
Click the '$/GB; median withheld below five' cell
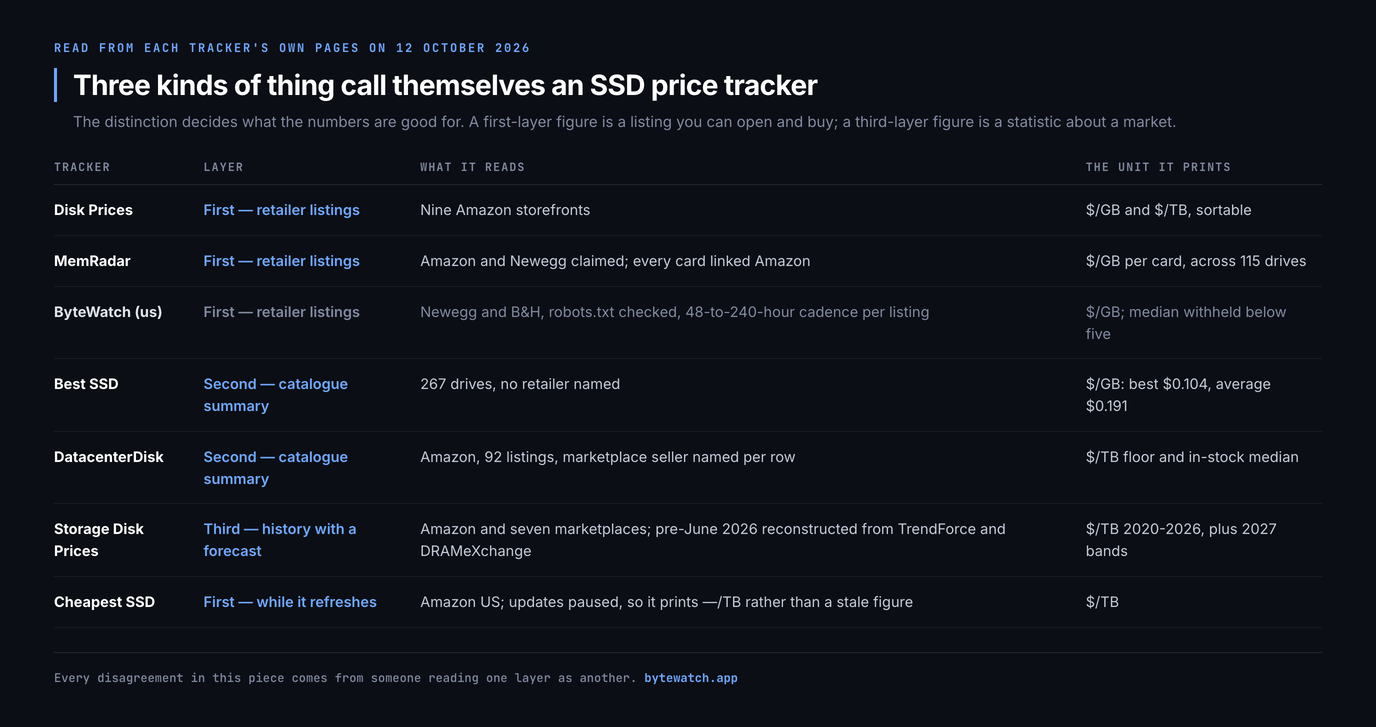pyautogui.click(x=1186, y=323)
